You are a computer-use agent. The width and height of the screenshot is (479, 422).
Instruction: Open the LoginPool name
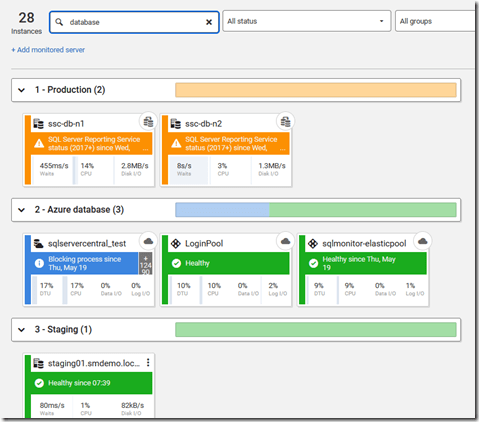(x=204, y=244)
